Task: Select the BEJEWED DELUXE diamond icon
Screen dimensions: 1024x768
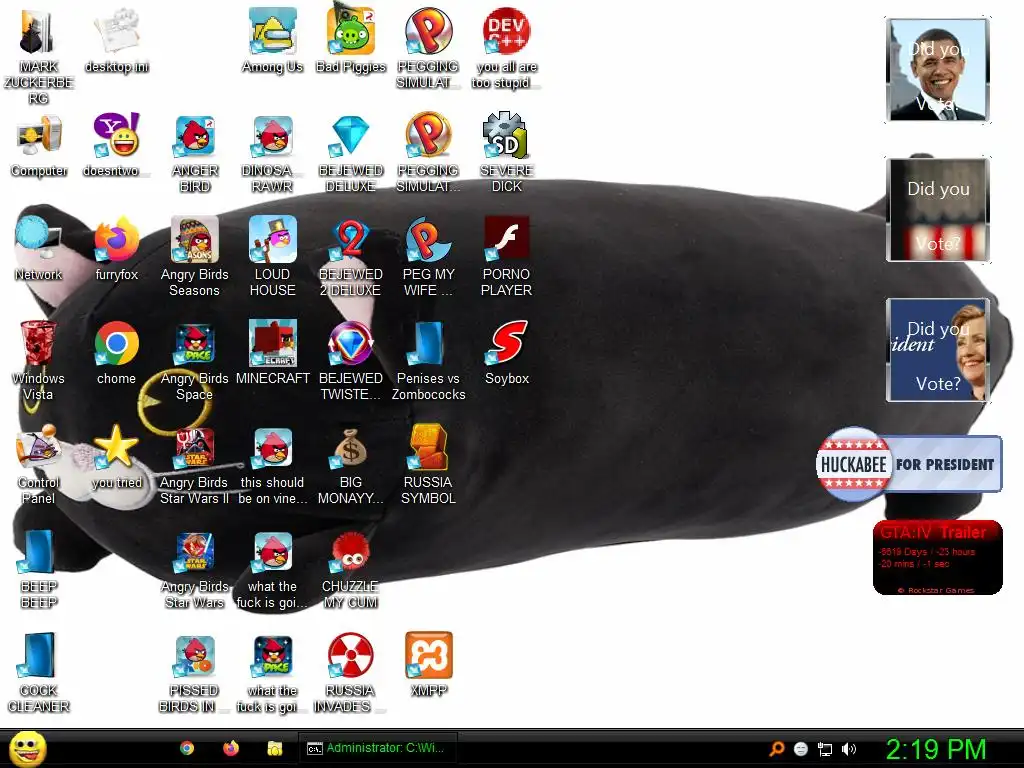Action: tap(351, 135)
